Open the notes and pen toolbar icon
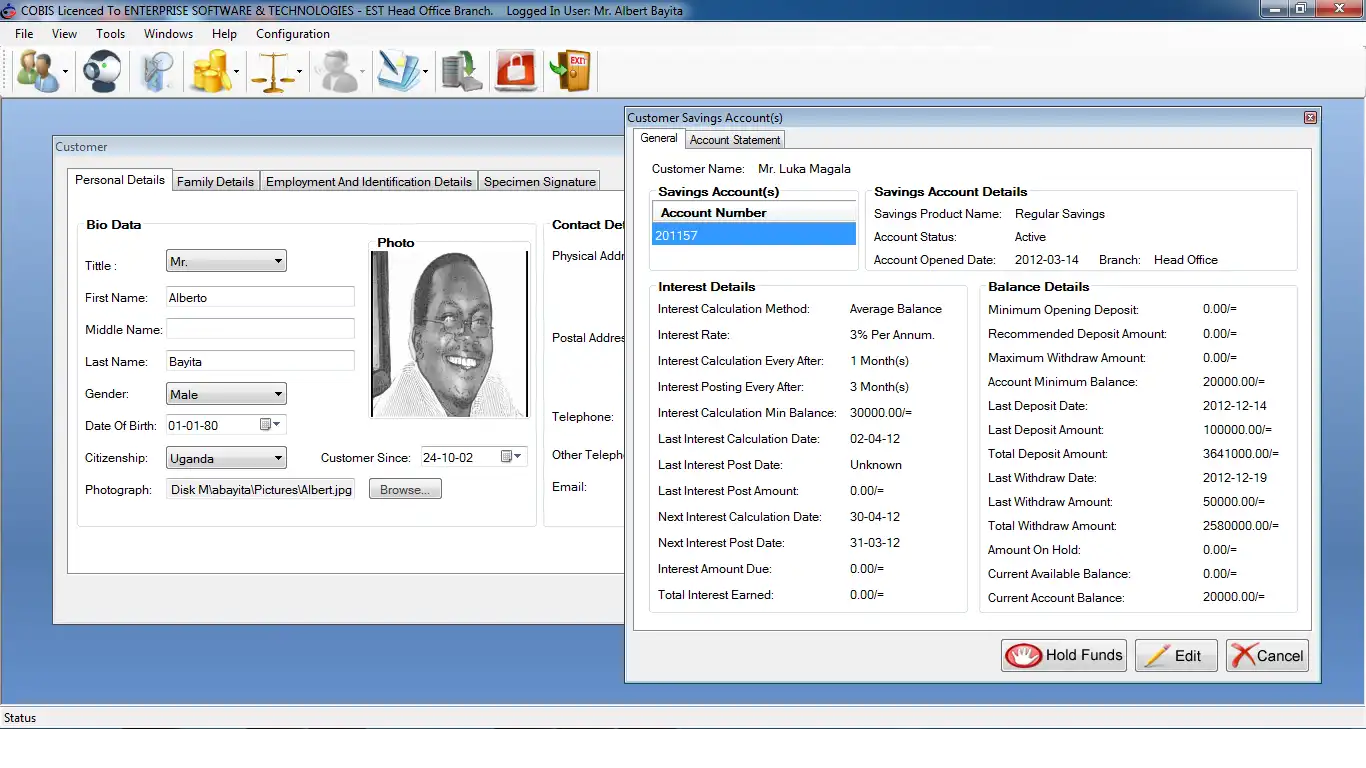The image size is (1366, 768). pos(398,71)
